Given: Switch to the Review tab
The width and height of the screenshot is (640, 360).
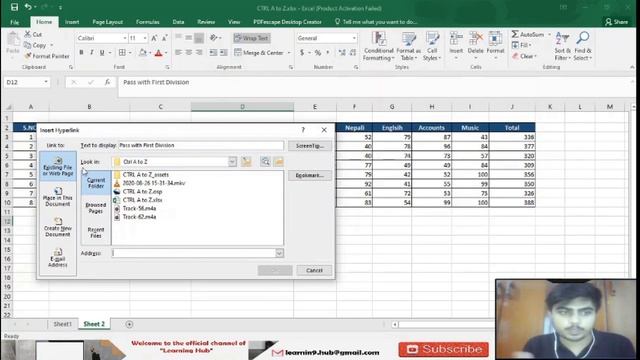Looking at the screenshot, I should click(206, 22).
